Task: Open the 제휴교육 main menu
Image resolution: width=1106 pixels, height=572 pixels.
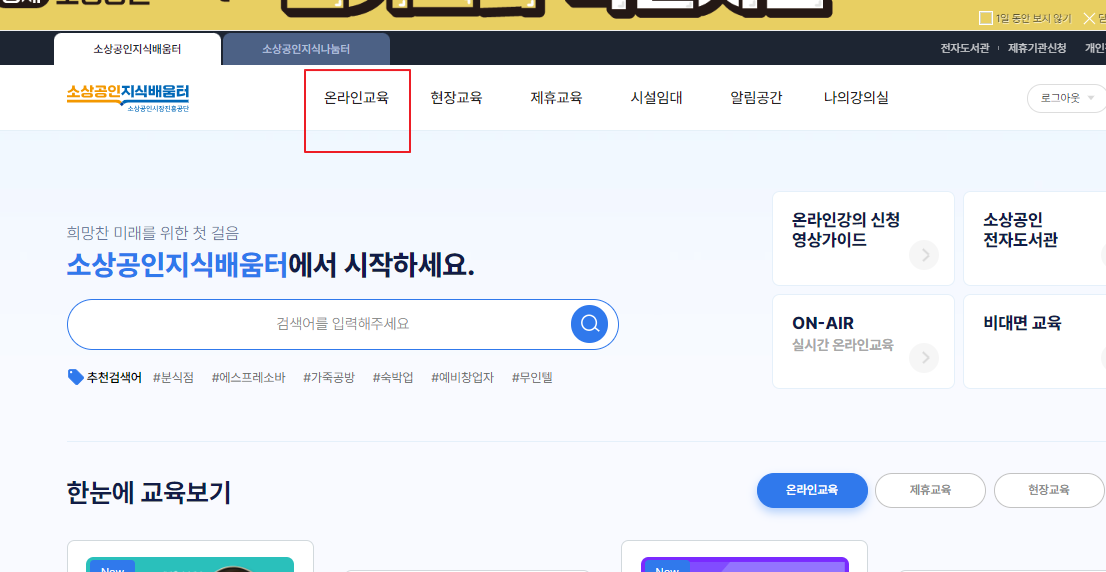Action: click(557, 98)
